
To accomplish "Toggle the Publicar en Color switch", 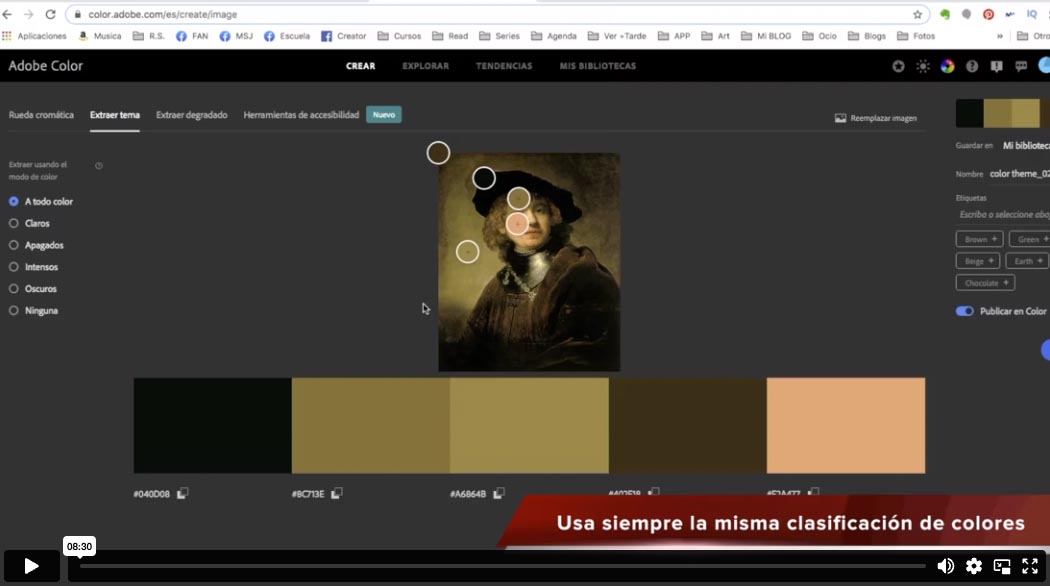I will pos(964,311).
